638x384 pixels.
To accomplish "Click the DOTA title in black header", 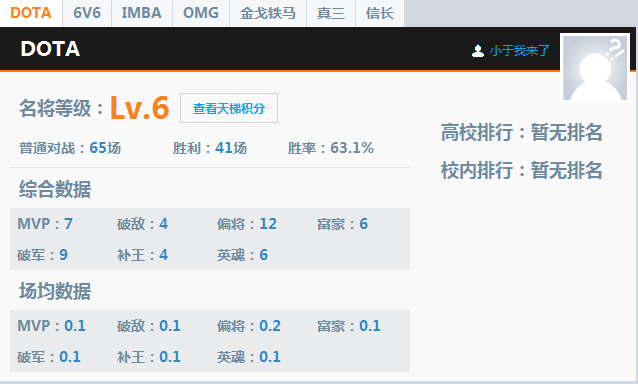I will click(50, 49).
